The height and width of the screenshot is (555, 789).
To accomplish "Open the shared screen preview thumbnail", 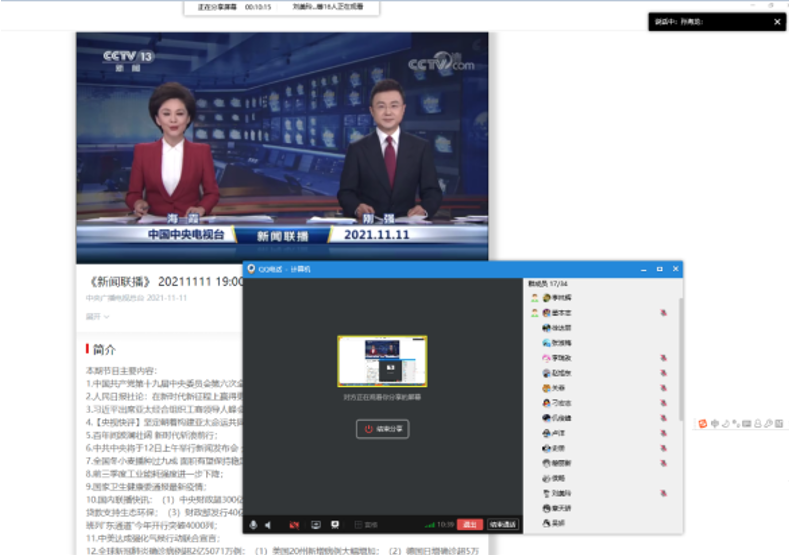I will [x=382, y=361].
